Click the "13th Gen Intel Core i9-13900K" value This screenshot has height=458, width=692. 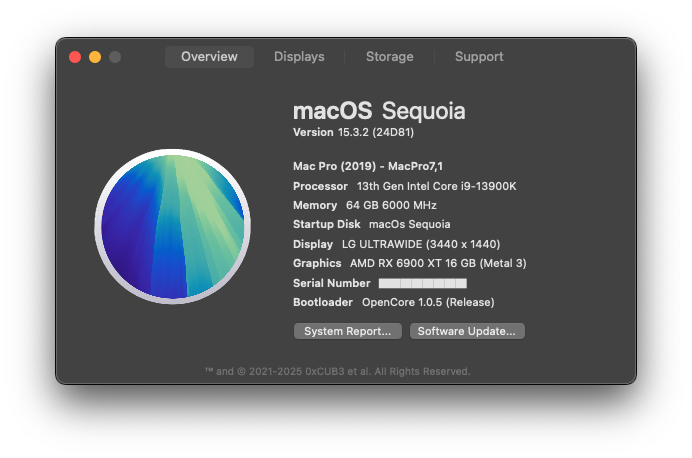pos(436,186)
